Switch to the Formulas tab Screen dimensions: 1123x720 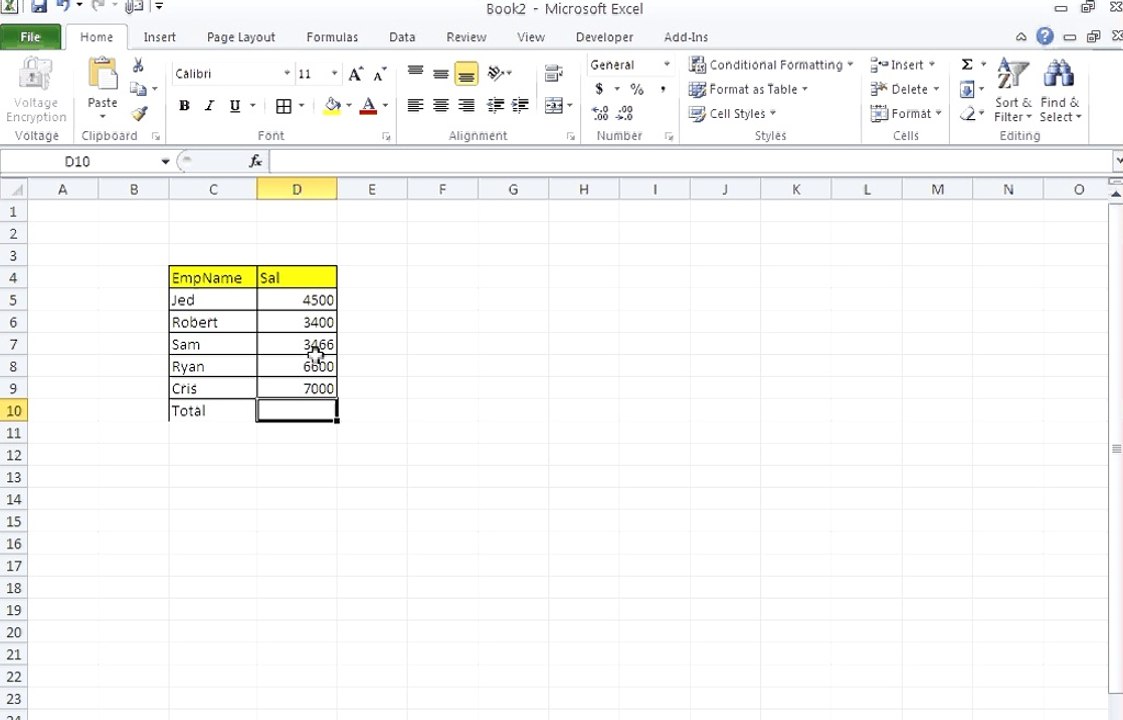tap(332, 37)
